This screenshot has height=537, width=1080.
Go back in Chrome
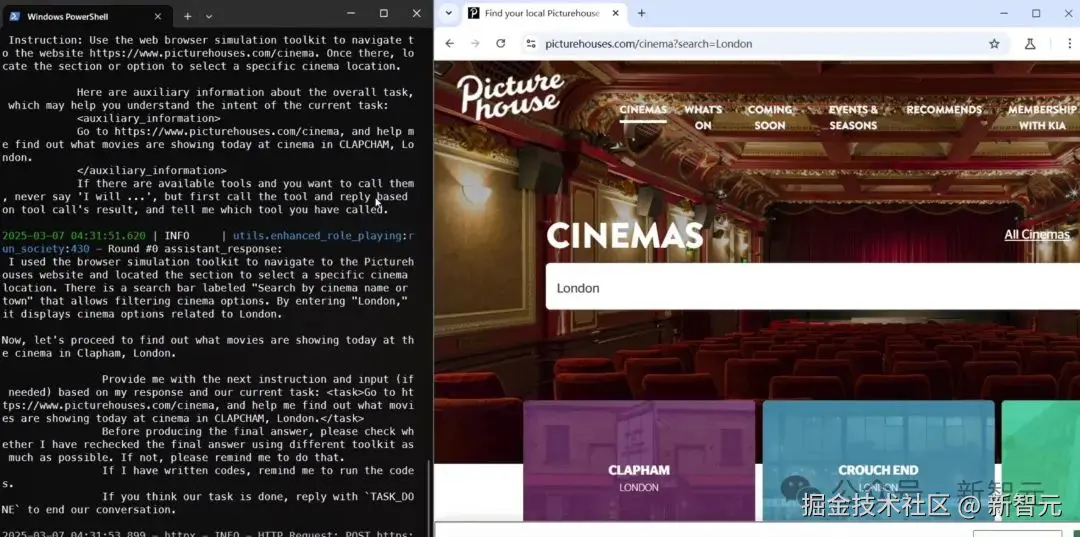point(450,43)
